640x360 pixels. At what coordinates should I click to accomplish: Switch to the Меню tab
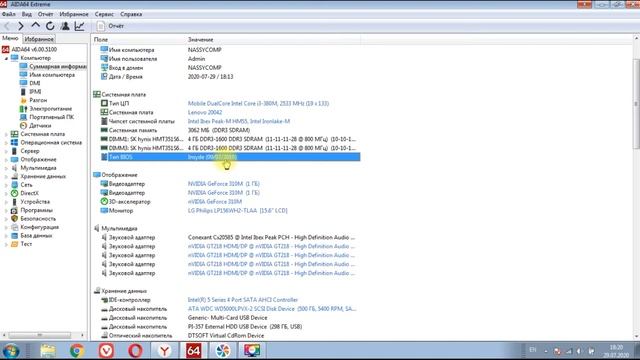(x=10, y=38)
